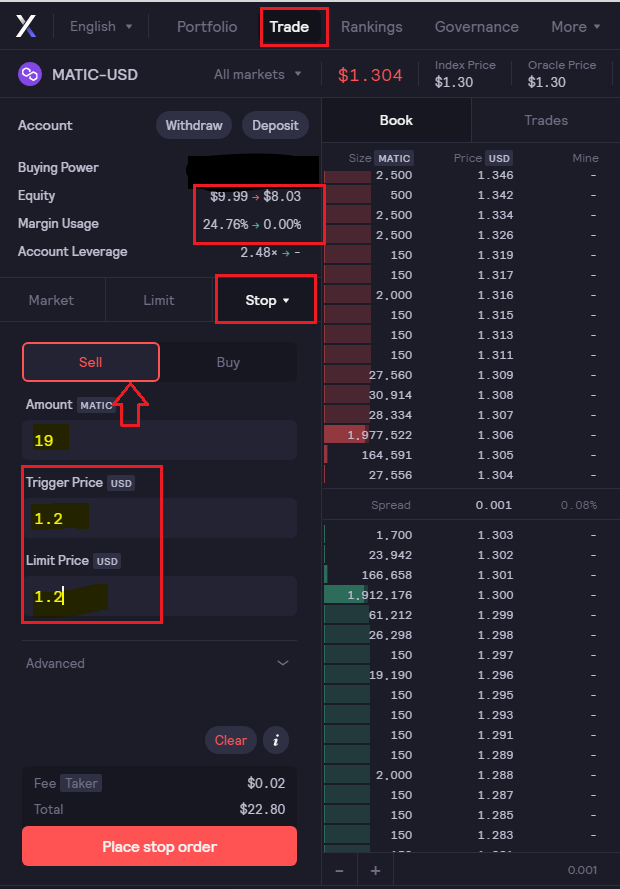
Task: Click the Withdraw button
Action: coord(194,125)
